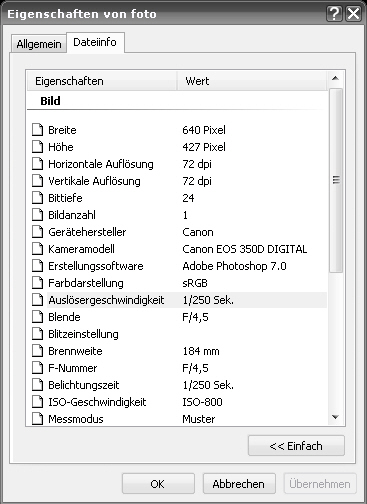Click the page icon beside Brennweite
367x504 pixels.
(x=38, y=351)
